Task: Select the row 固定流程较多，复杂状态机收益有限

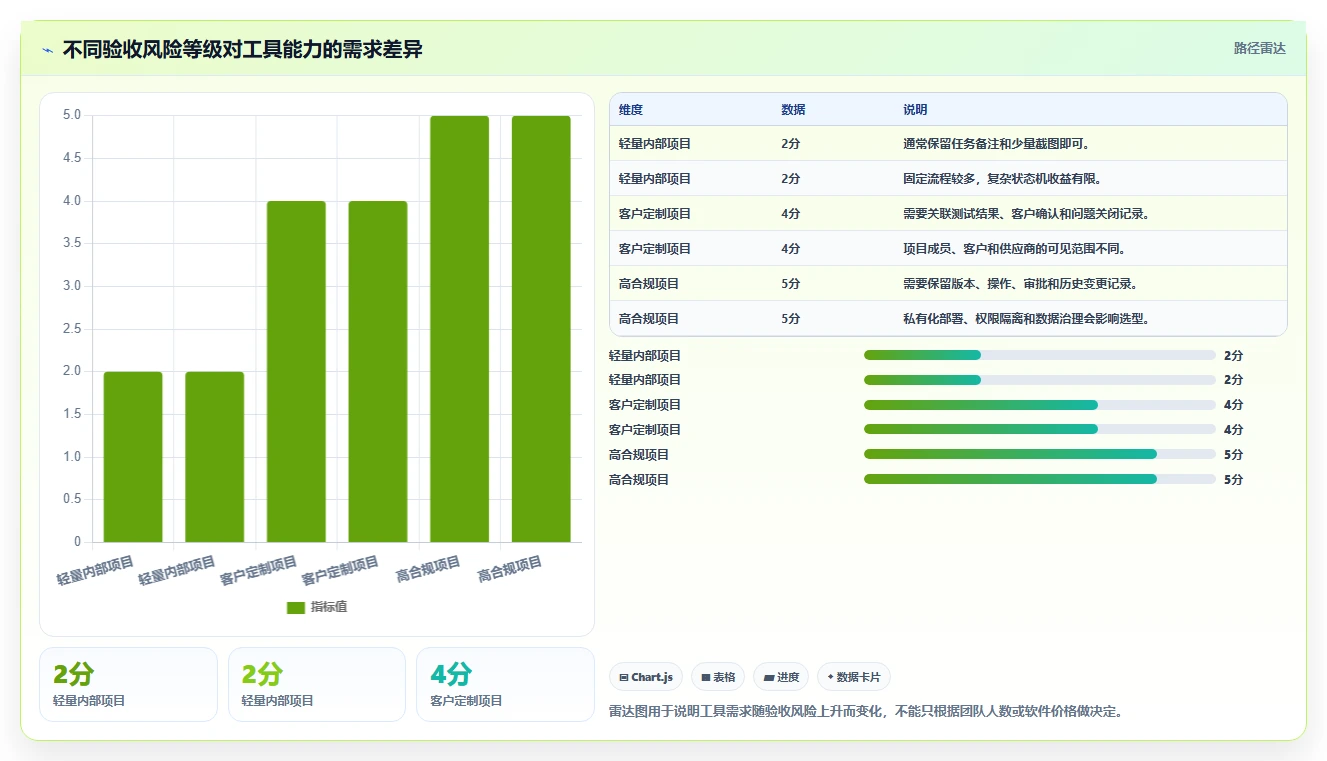Action: [948, 179]
